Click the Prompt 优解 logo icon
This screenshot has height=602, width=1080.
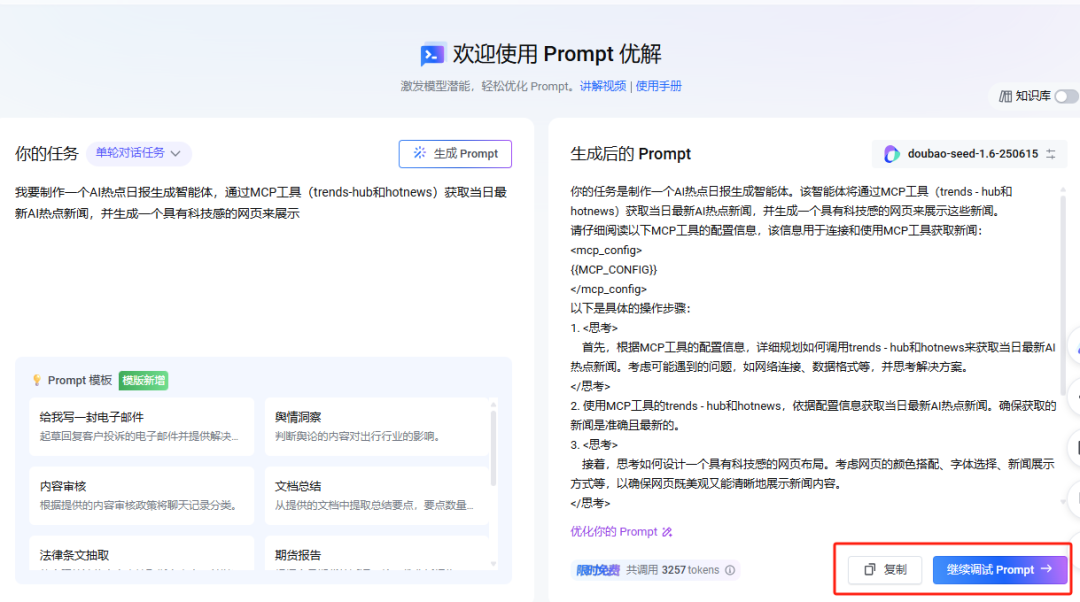(433, 54)
